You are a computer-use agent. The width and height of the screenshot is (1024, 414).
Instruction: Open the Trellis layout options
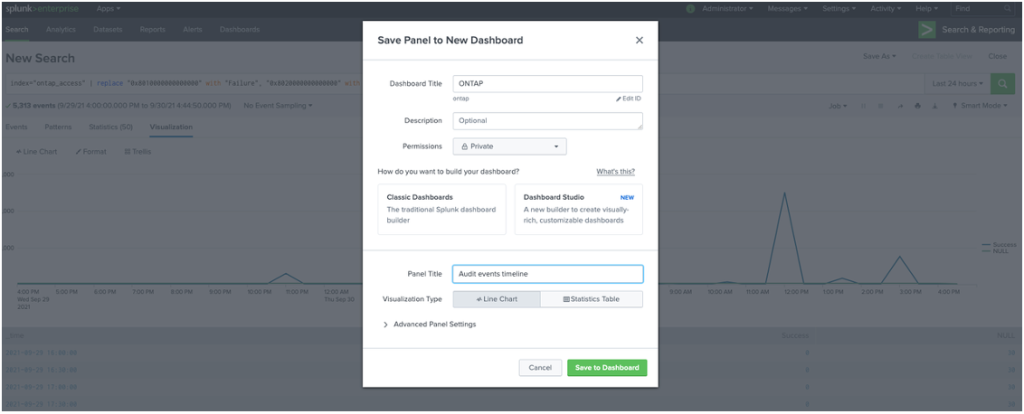point(138,151)
